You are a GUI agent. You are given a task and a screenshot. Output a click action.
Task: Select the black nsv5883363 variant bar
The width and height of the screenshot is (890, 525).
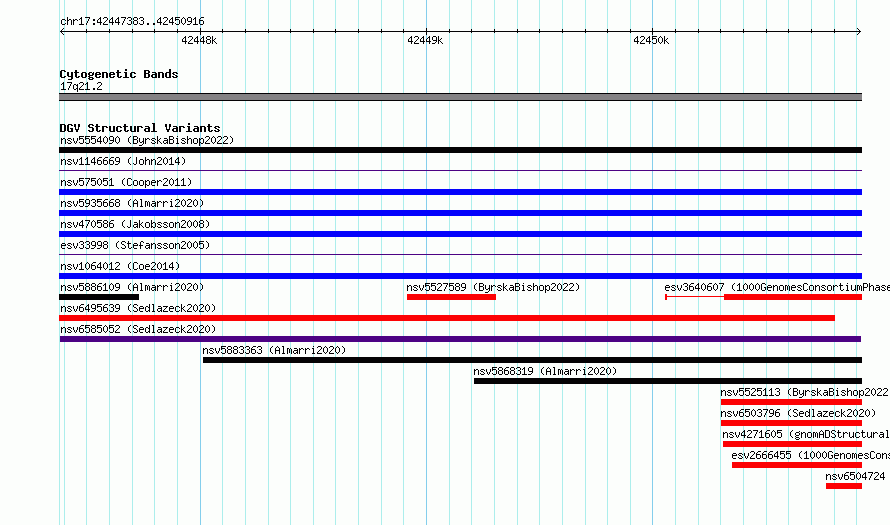coord(532,360)
